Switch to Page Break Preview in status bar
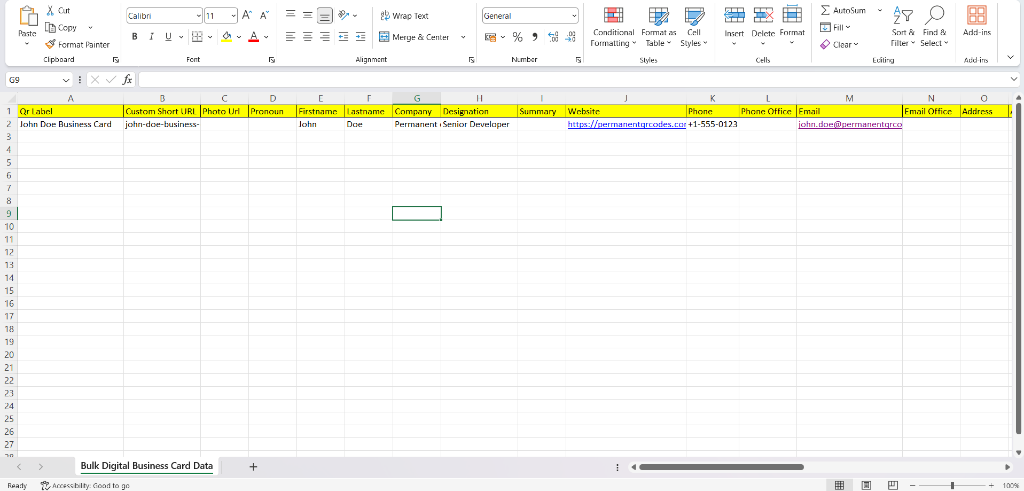Screen dimensions: 1024x491 click(x=893, y=485)
